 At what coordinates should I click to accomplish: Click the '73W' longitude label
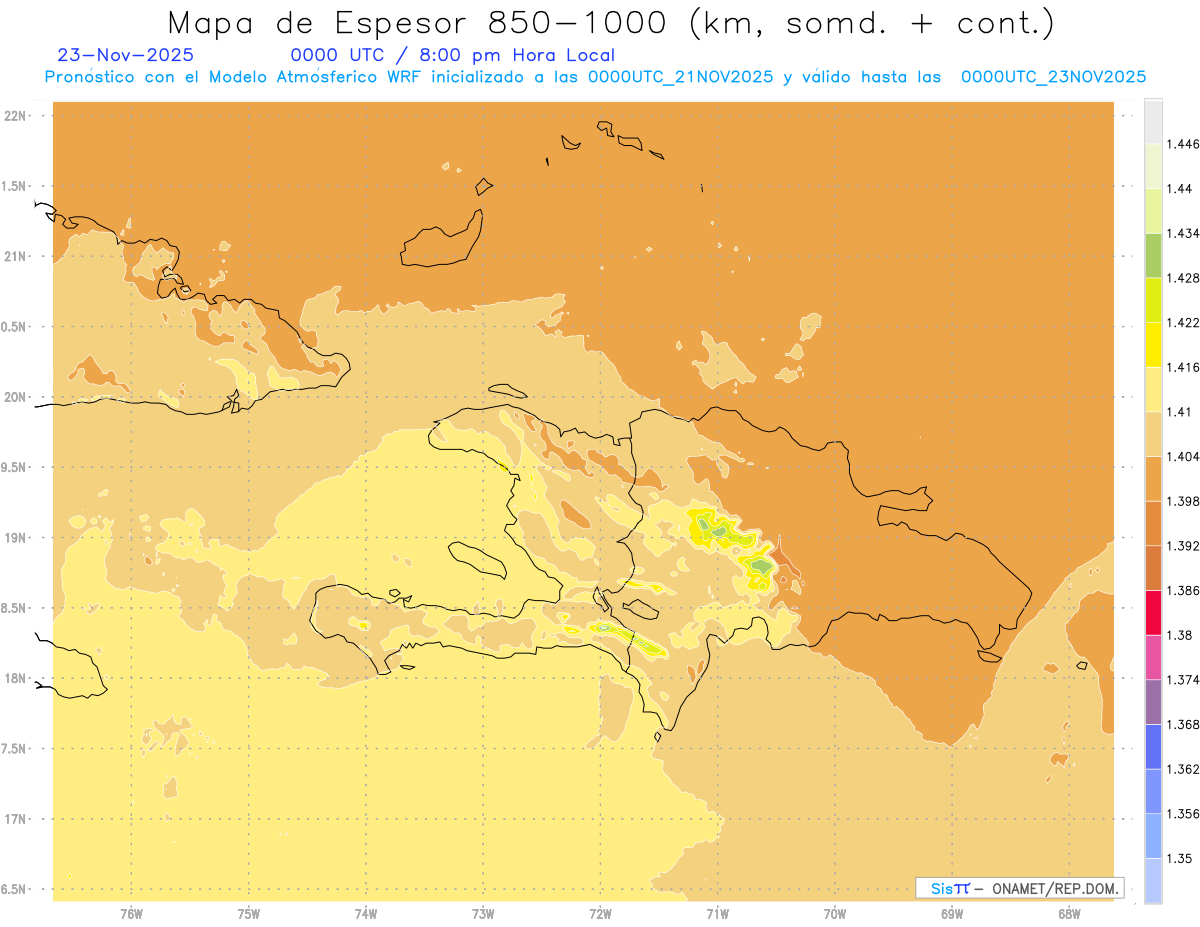[x=483, y=913]
